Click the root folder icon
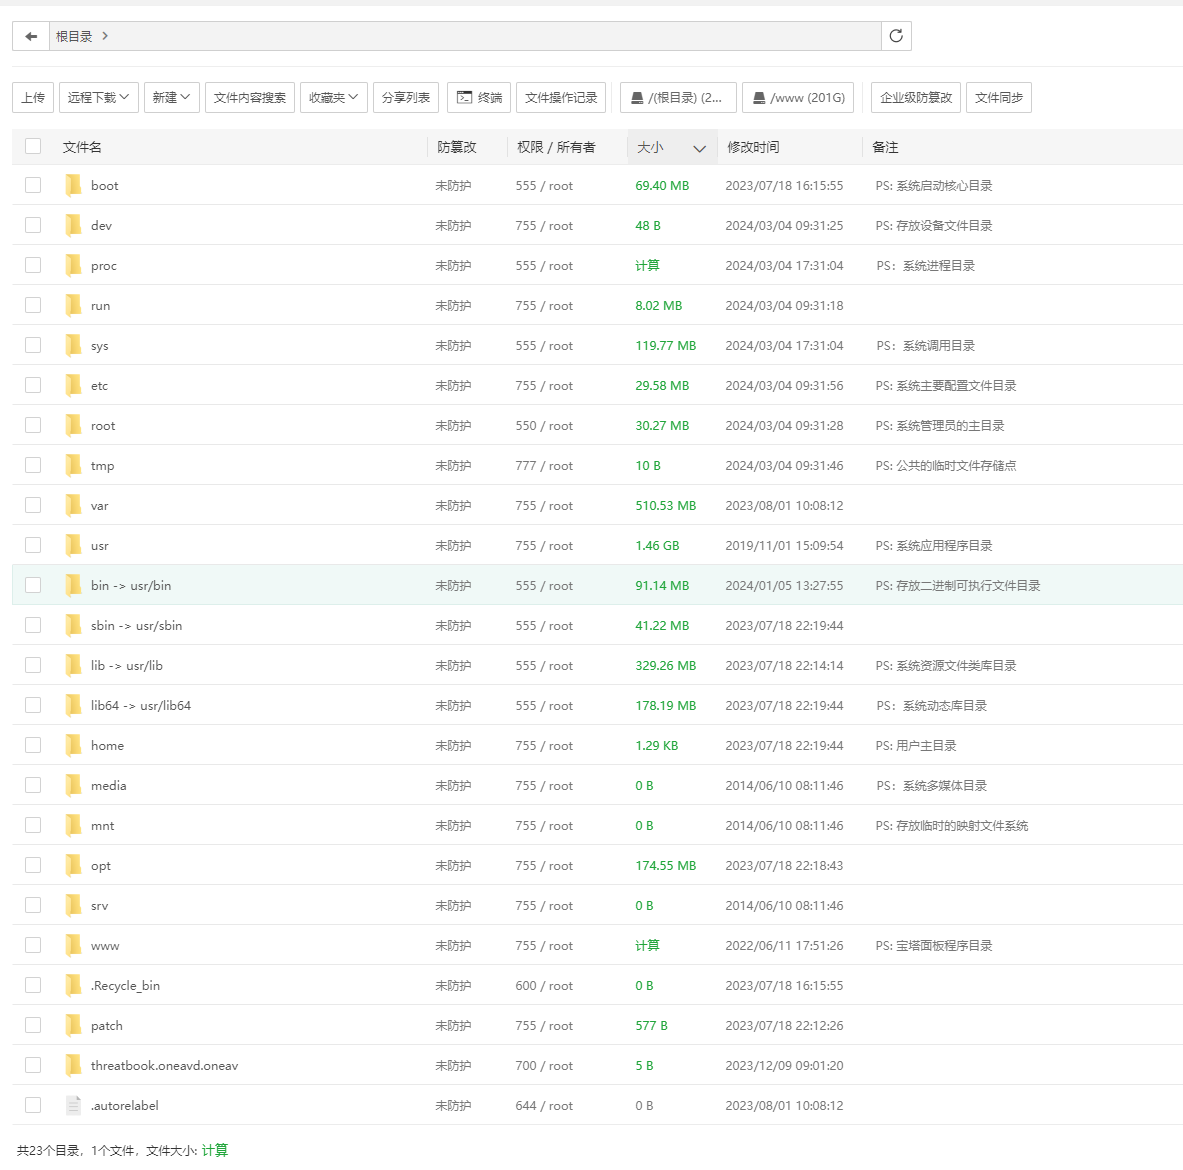 pos(73,425)
